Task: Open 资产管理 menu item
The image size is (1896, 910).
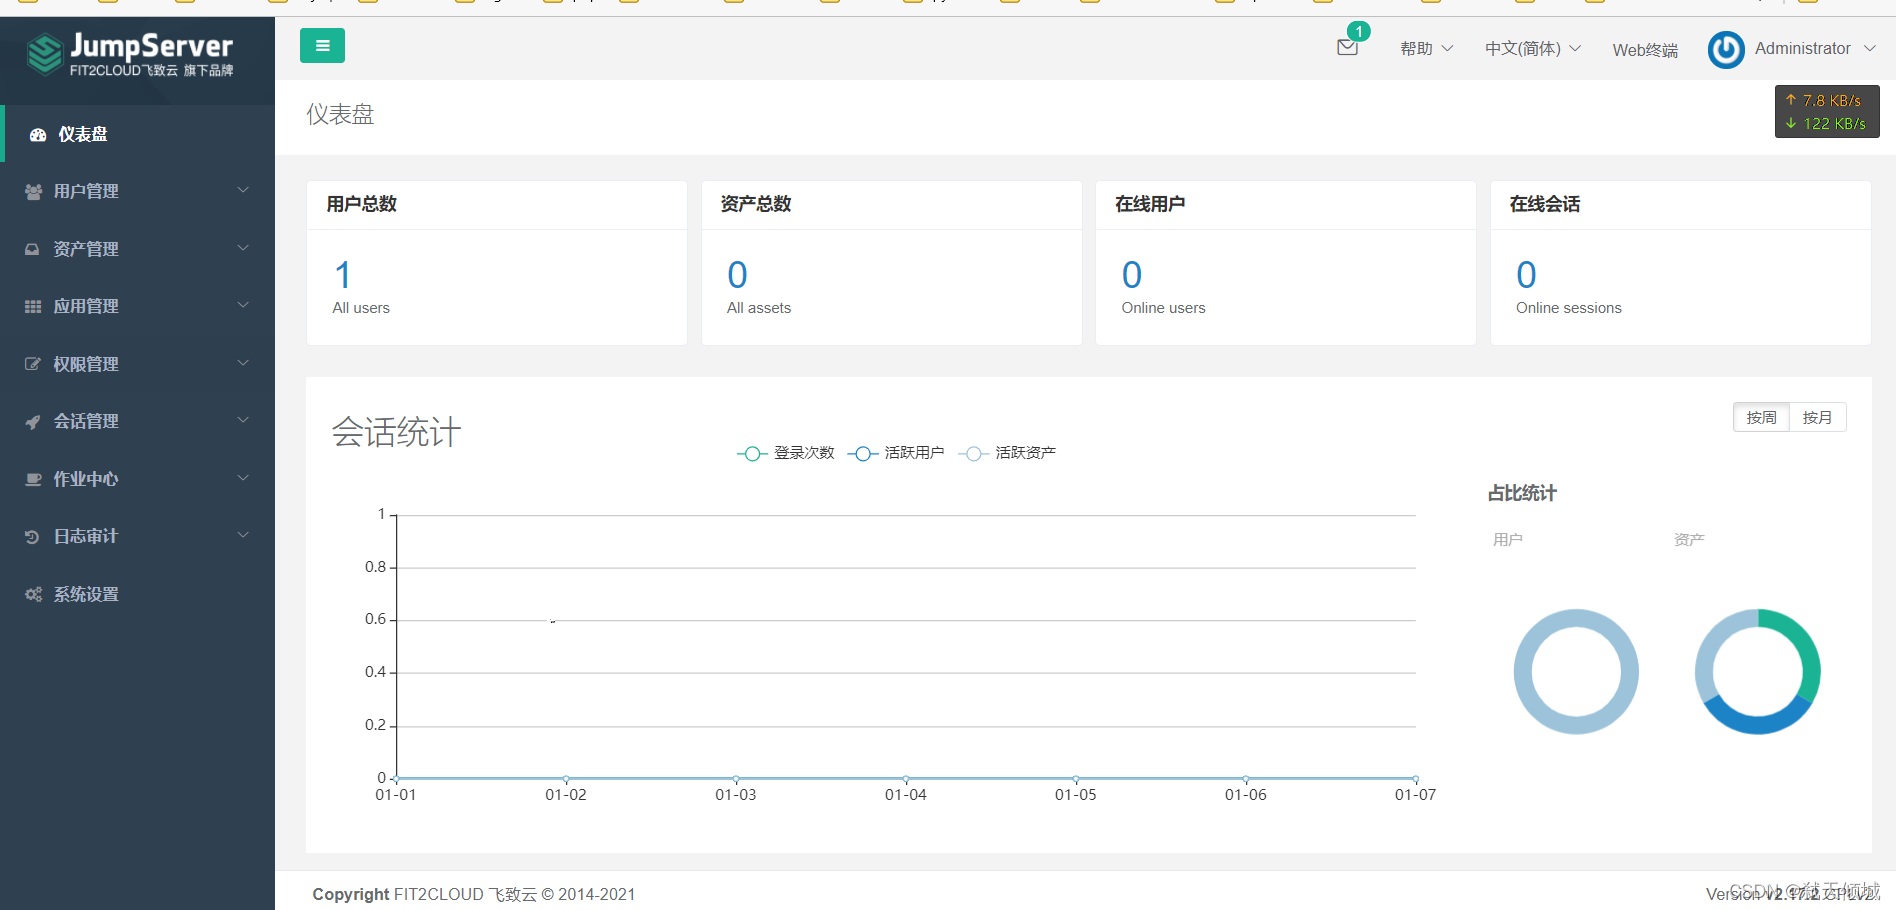Action: click(138, 249)
